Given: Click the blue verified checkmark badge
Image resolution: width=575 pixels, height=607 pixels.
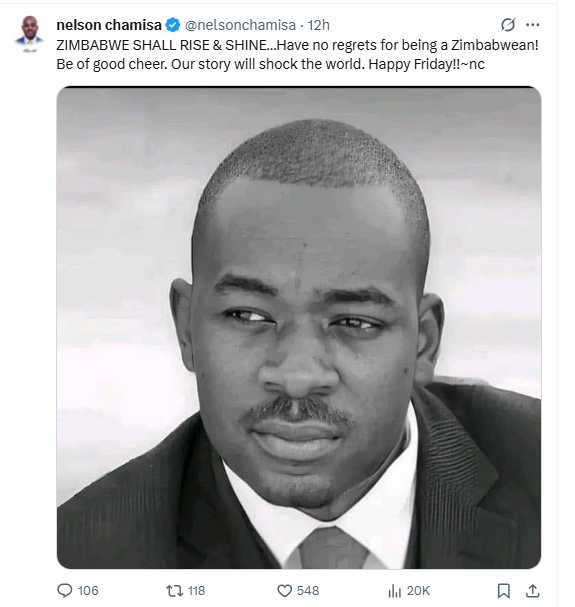Looking at the screenshot, I should point(173,25).
